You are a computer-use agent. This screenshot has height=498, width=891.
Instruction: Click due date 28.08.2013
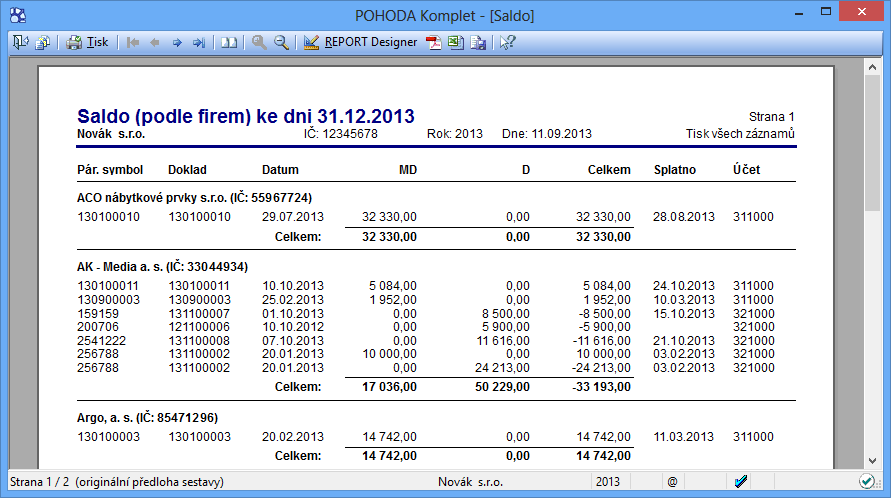coord(684,217)
